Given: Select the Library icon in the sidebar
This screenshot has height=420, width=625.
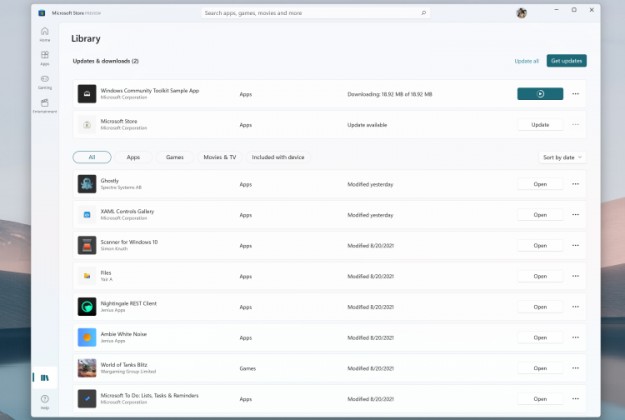Looking at the screenshot, I should pyautogui.click(x=45, y=377).
